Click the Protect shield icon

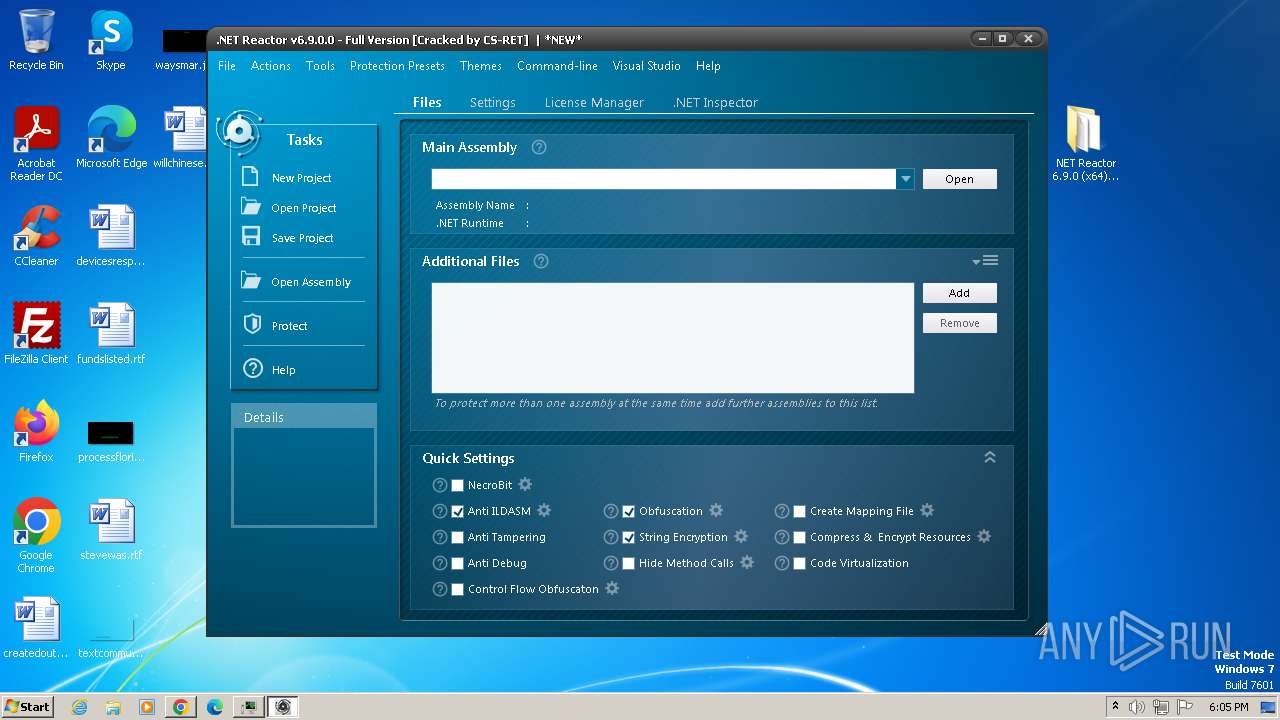[x=252, y=325]
